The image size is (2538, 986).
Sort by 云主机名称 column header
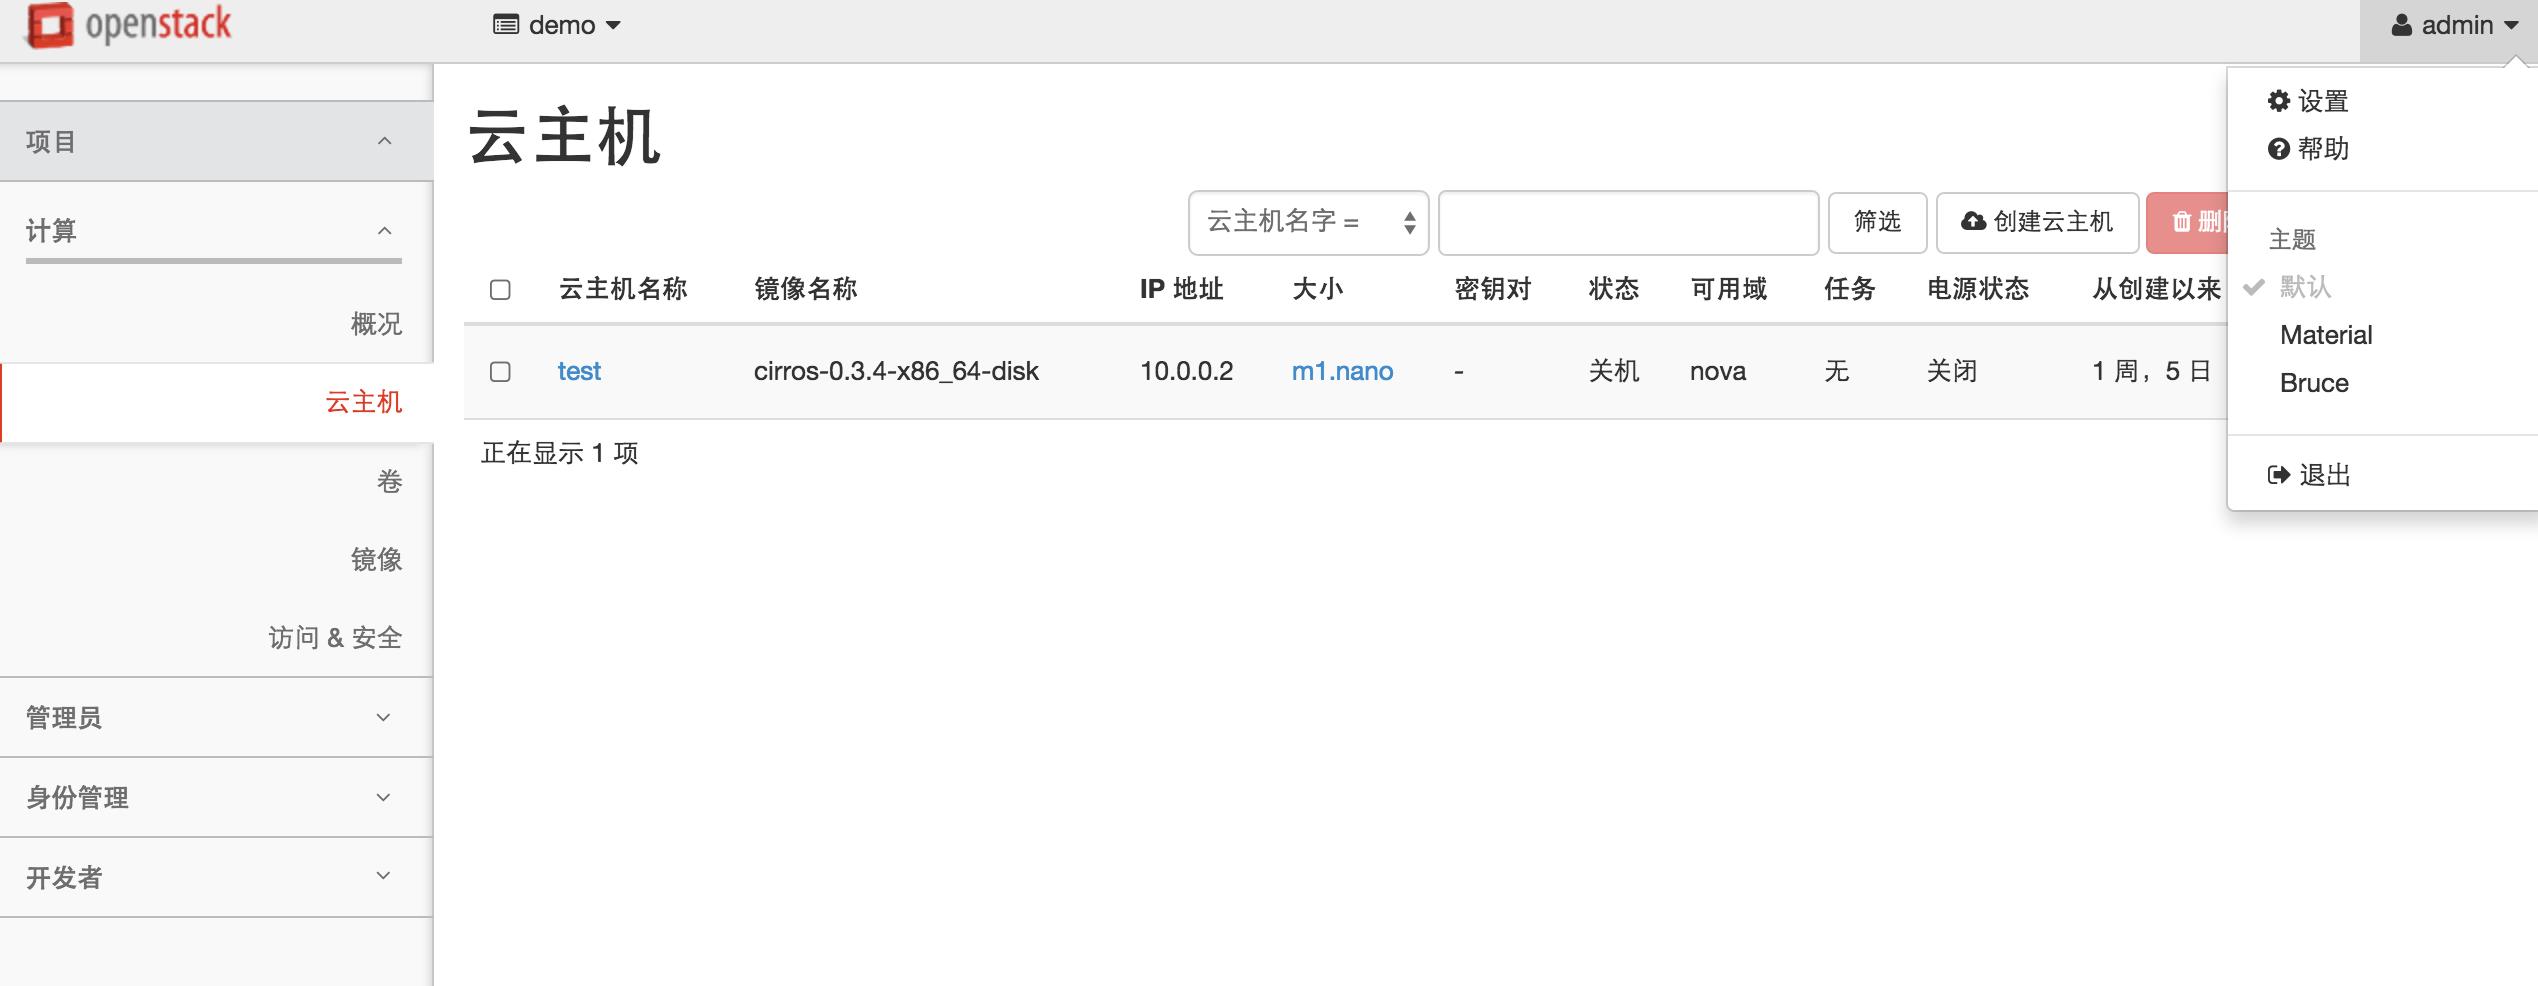pyautogui.click(x=623, y=289)
